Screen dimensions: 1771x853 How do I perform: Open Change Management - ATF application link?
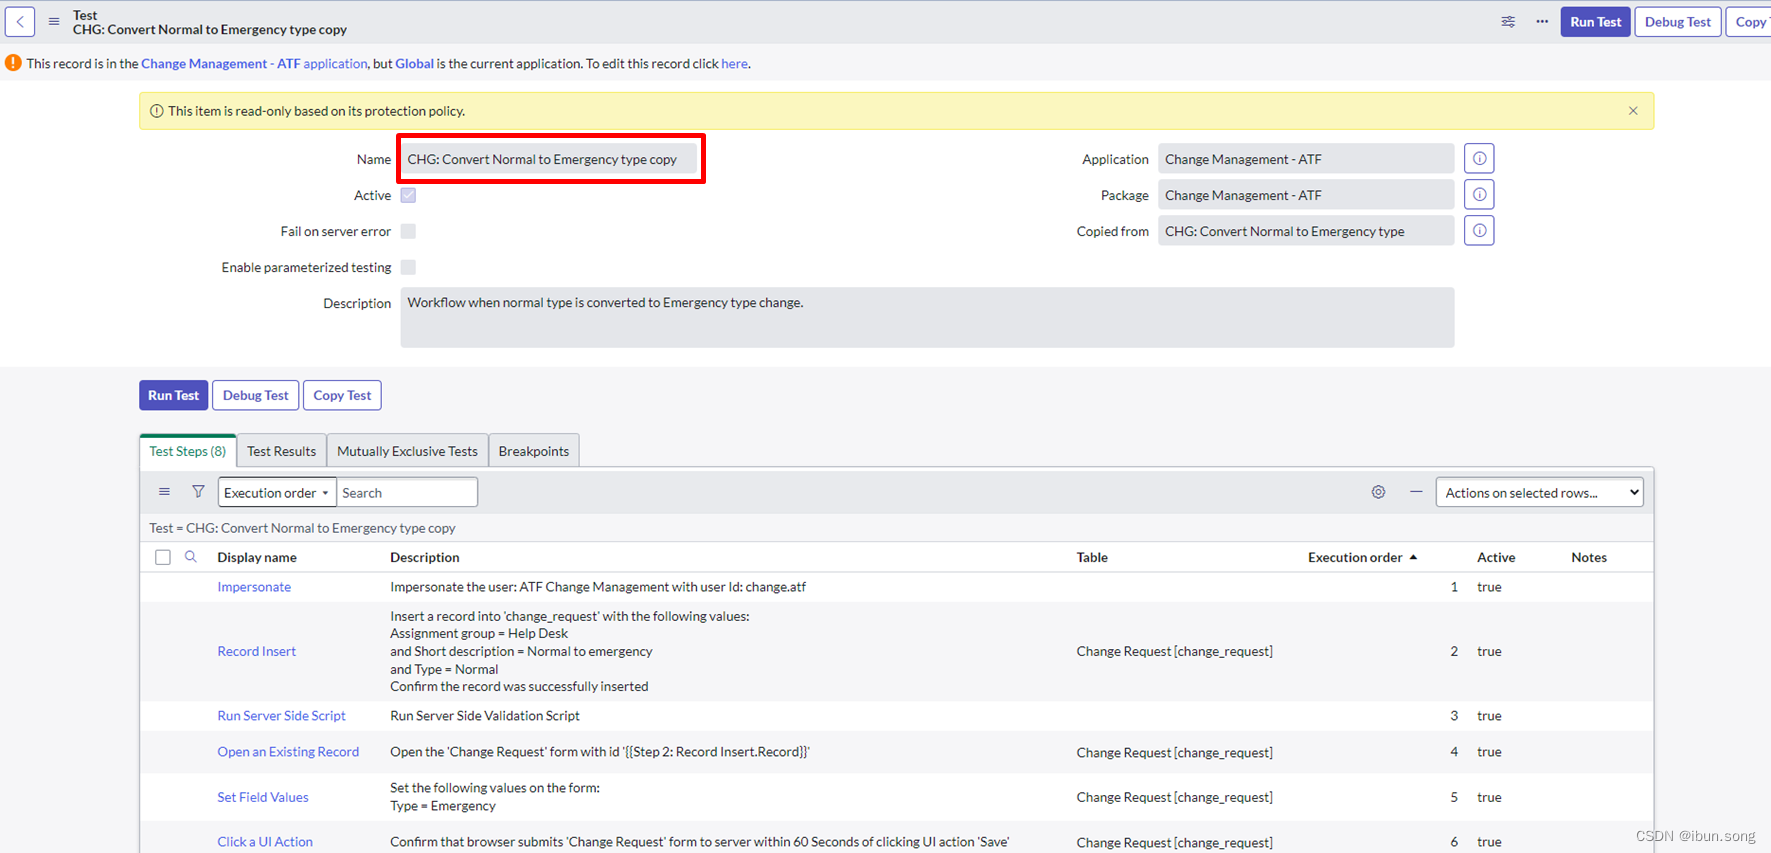pyautogui.click(x=254, y=63)
